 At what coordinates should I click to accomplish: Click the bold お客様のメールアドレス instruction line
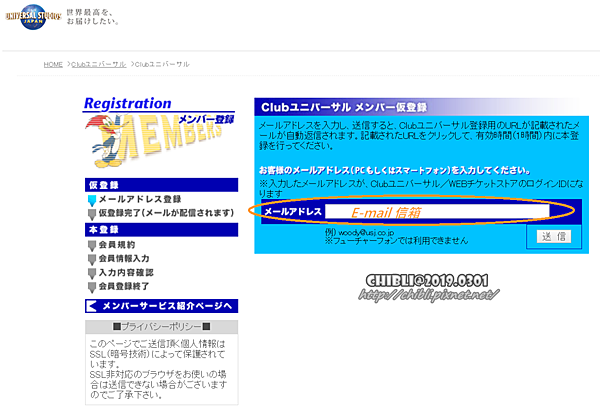point(395,170)
